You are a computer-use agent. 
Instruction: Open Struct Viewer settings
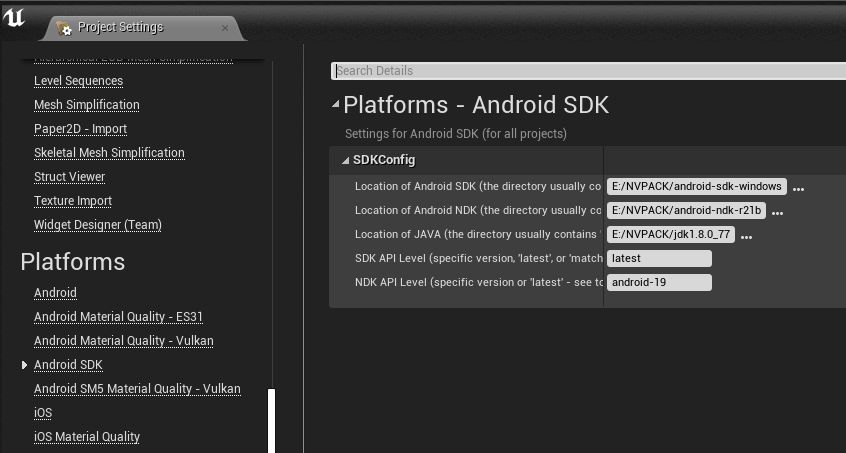[x=69, y=177]
